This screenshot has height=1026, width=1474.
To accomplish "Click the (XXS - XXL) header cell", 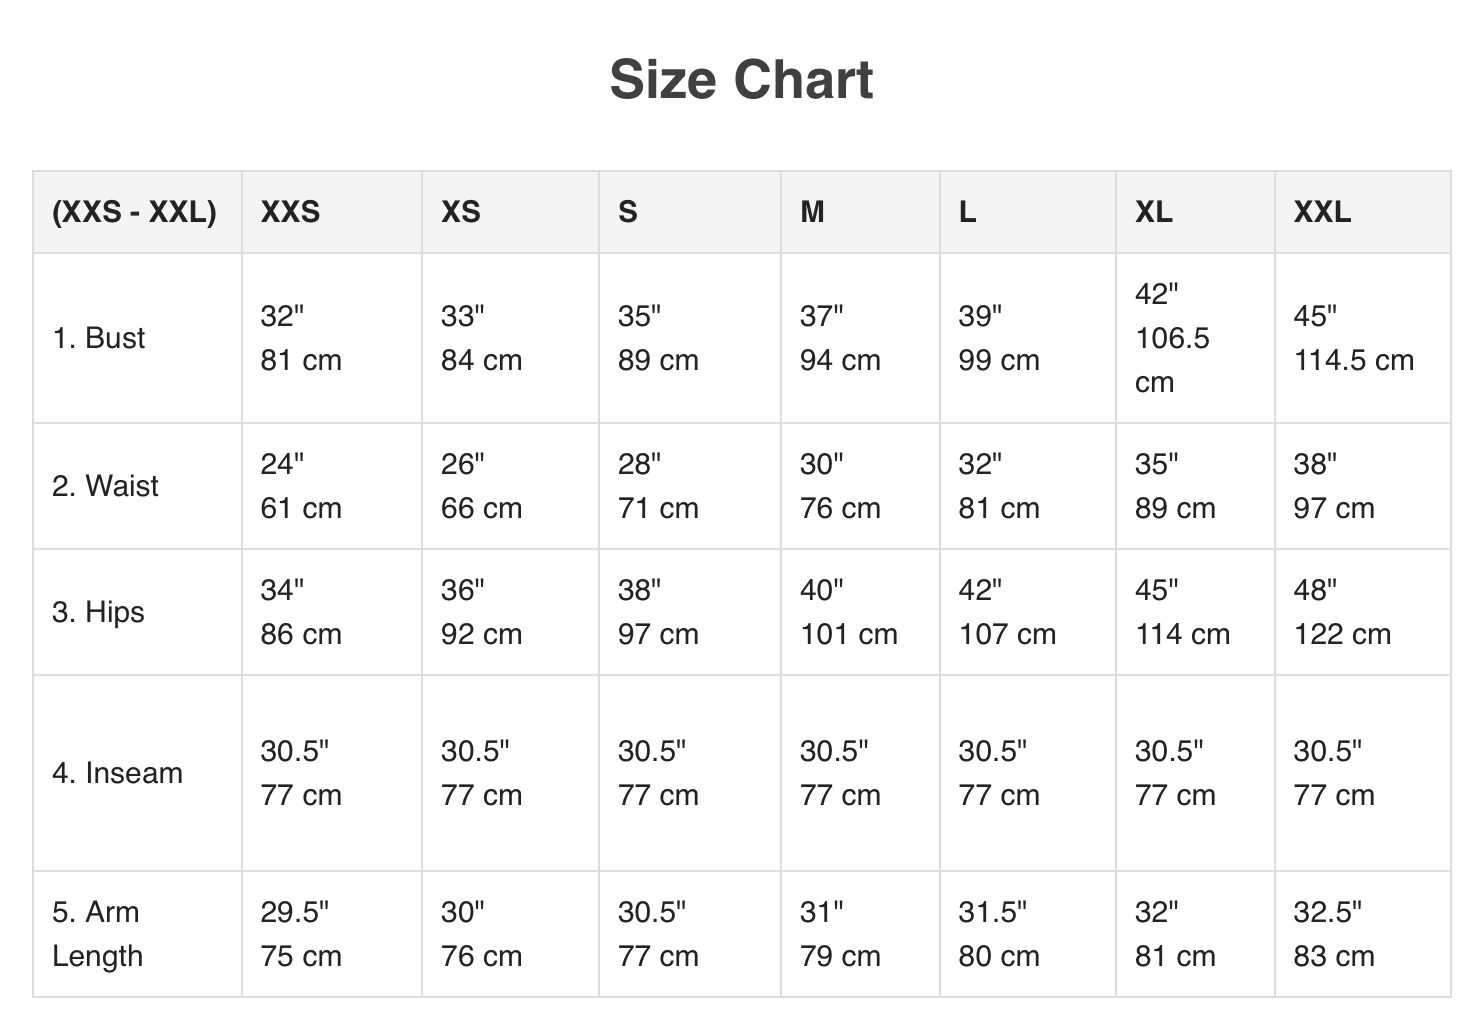I will (x=134, y=212).
